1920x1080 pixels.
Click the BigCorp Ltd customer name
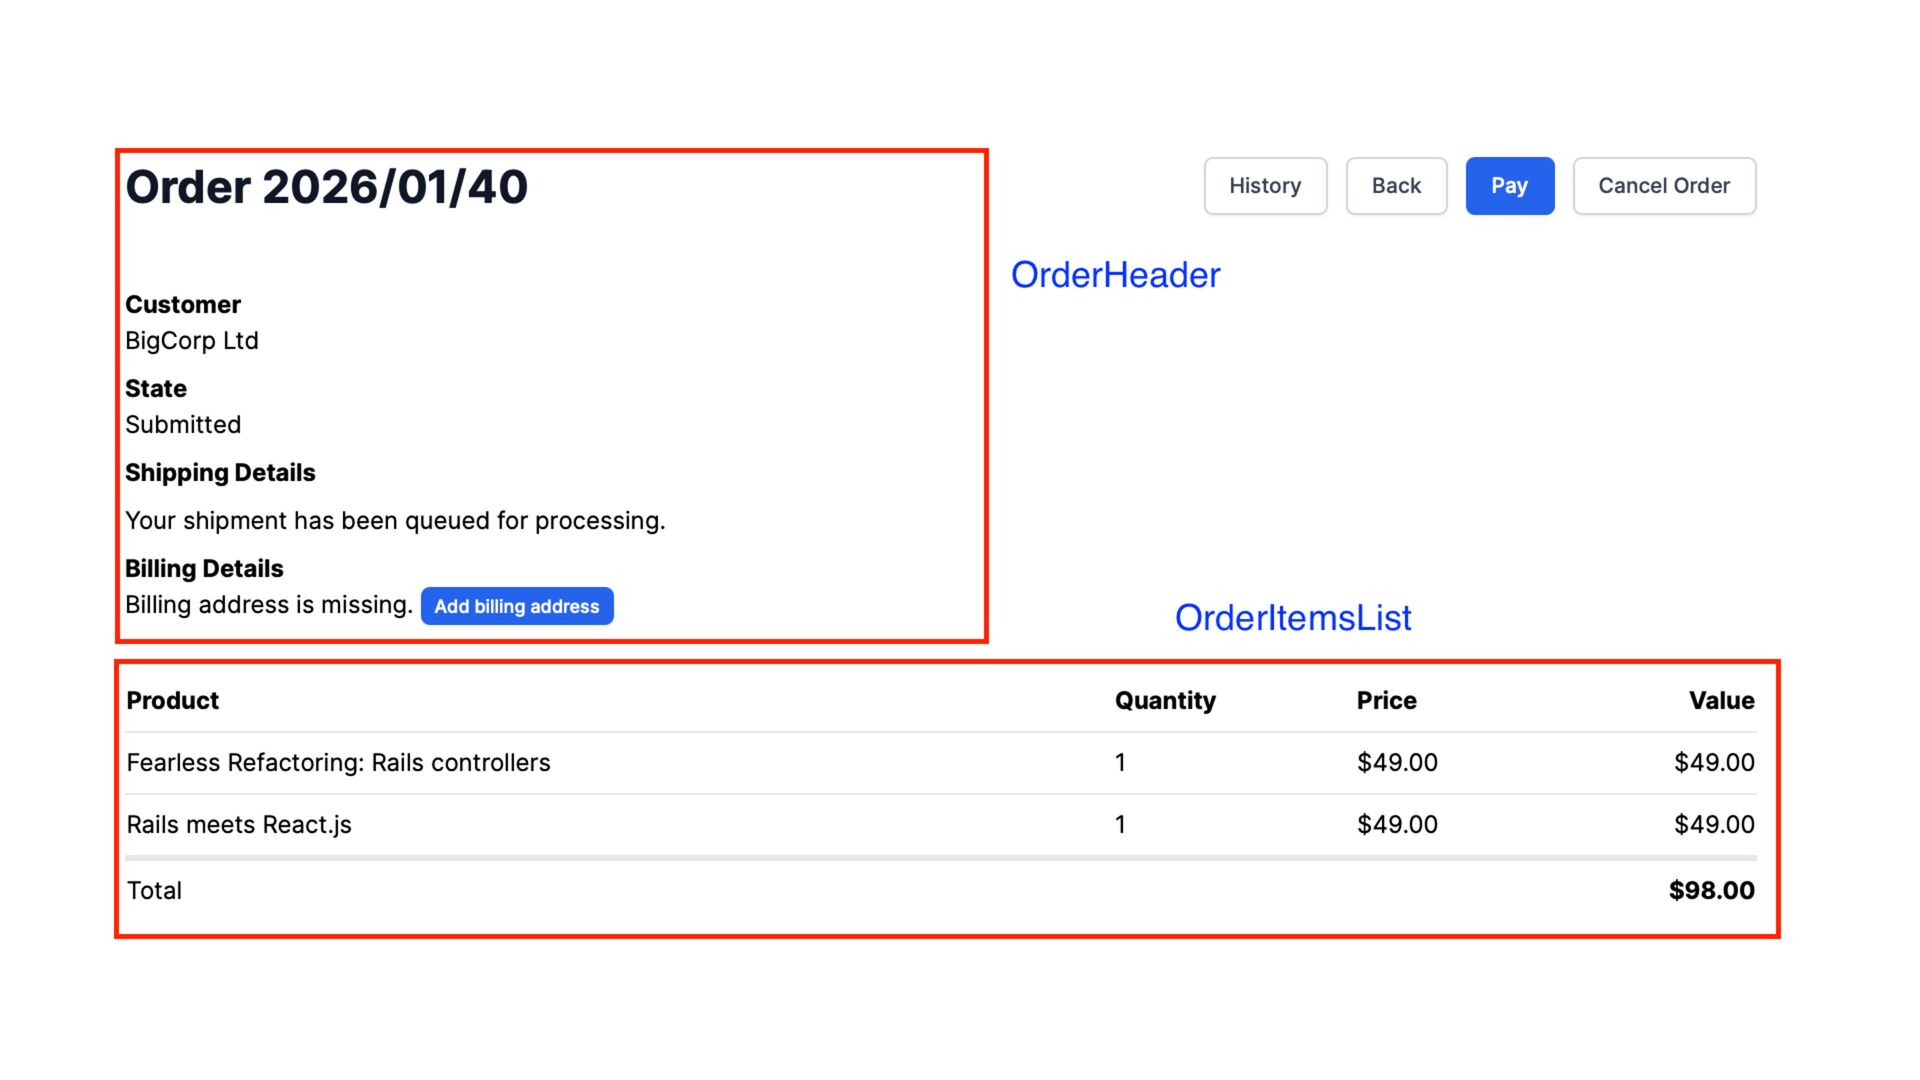(192, 341)
